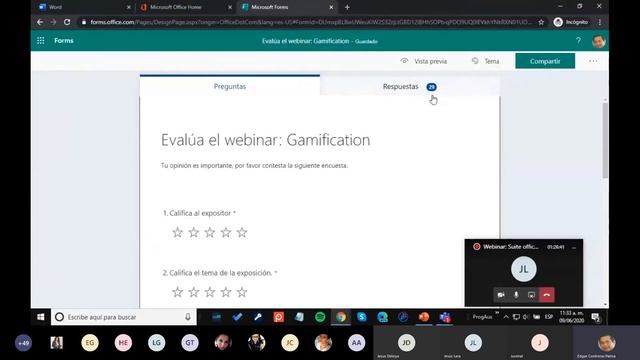Click the fifth star of Califica al expositor
Screen dimensions: 640x360
[x=242, y=232]
